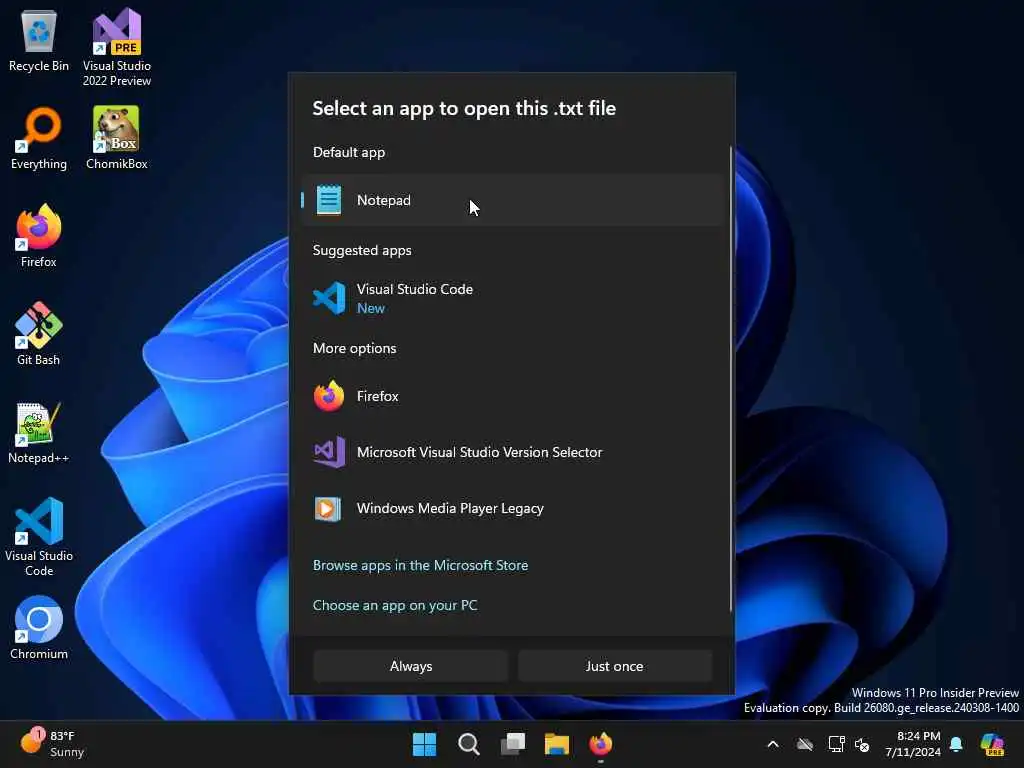Choose Visual Studio Code from suggested apps
This screenshot has height=768, width=1024.
coord(513,298)
